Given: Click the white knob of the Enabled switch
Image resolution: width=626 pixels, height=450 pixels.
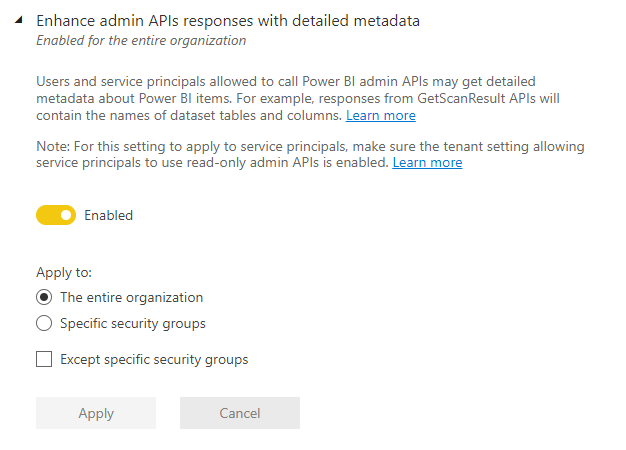Looking at the screenshot, I should coord(66,215).
